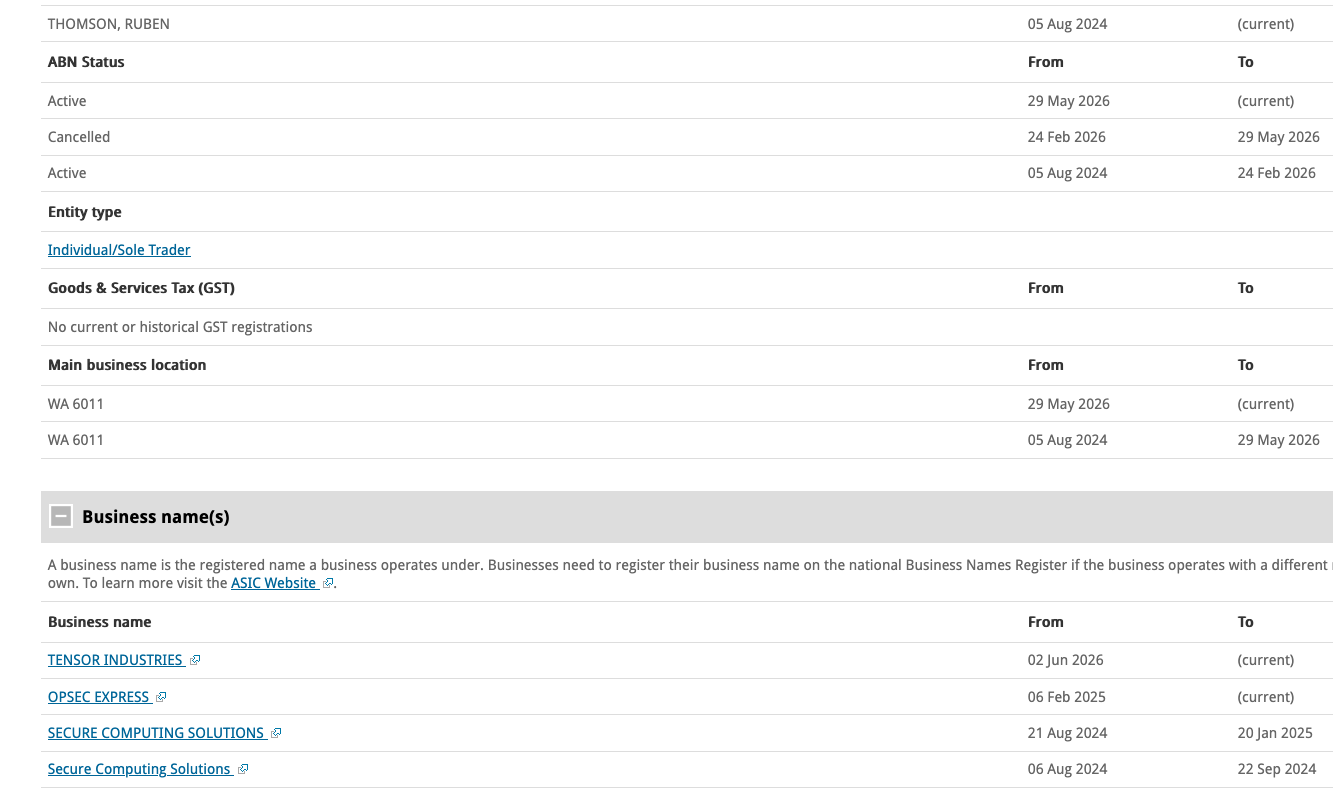Click the Cancelled status entry
The height and width of the screenshot is (798, 1333).
point(79,137)
